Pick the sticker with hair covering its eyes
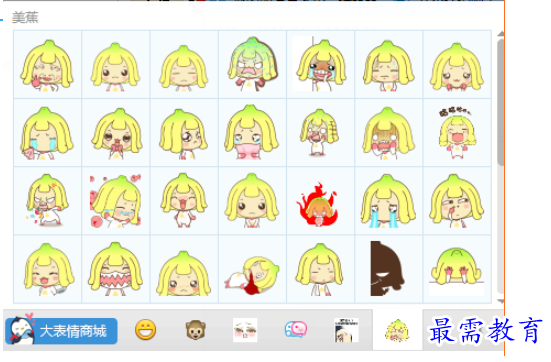 tap(389, 132)
